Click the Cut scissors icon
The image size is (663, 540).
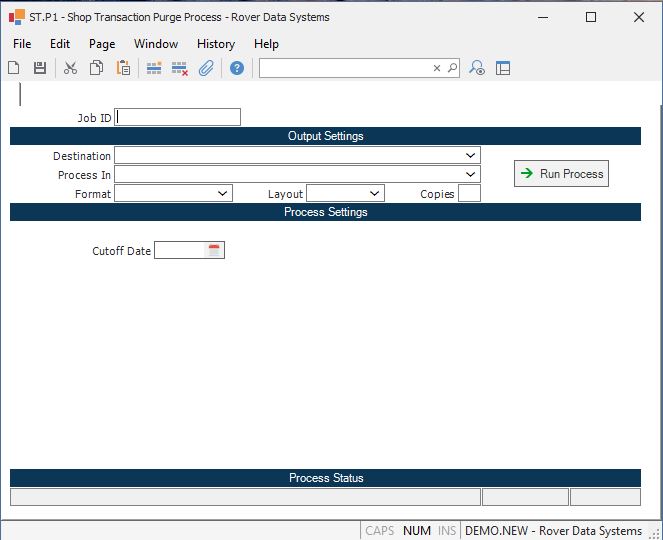(x=70, y=68)
